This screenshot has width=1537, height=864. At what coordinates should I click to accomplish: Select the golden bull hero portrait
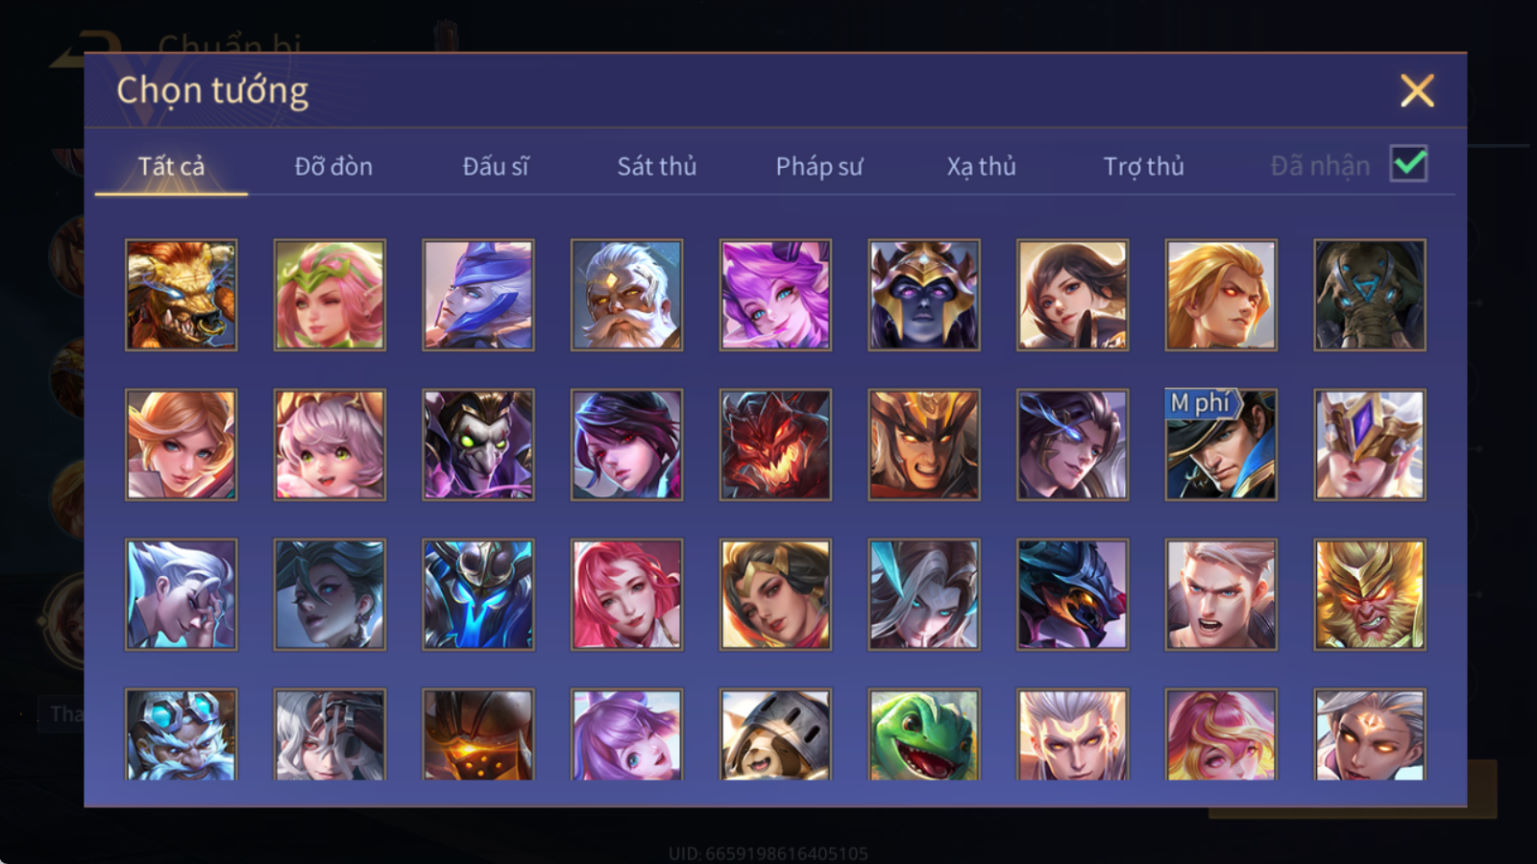(181, 295)
